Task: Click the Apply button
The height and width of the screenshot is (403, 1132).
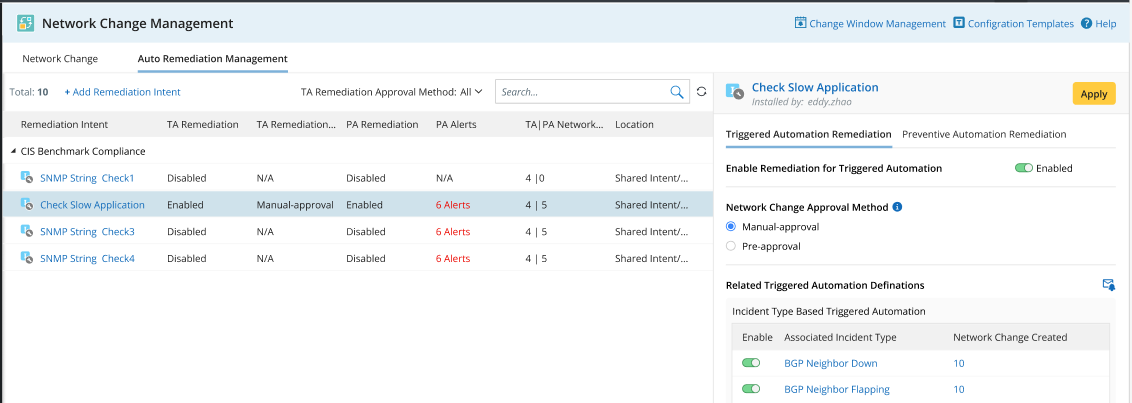Action: tap(1093, 94)
